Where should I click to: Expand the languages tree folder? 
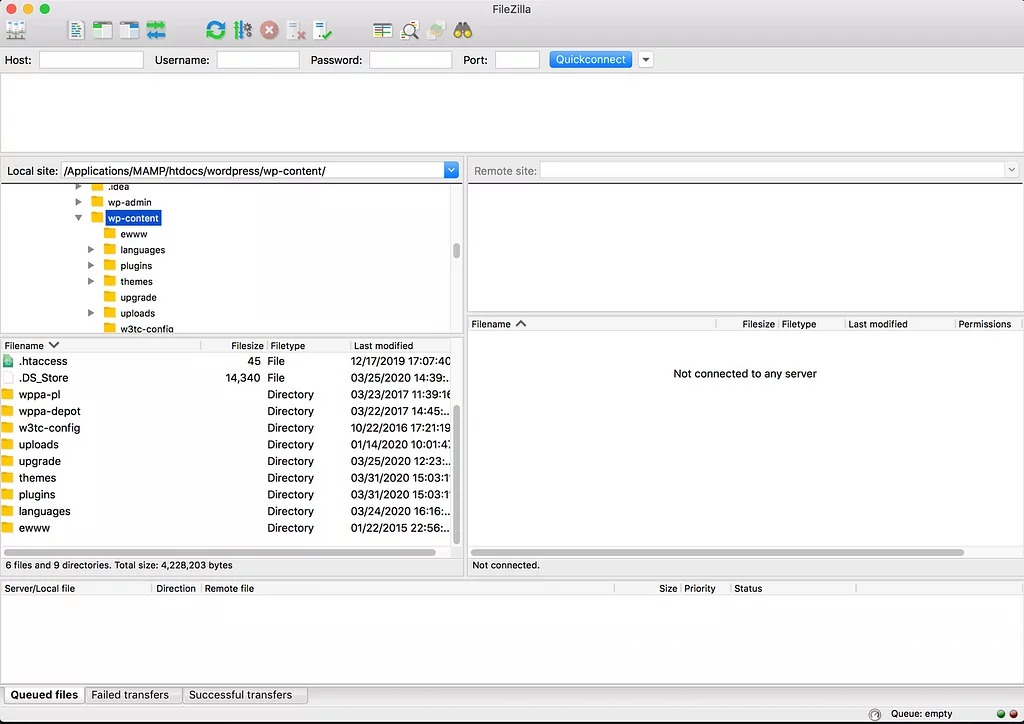pos(91,249)
